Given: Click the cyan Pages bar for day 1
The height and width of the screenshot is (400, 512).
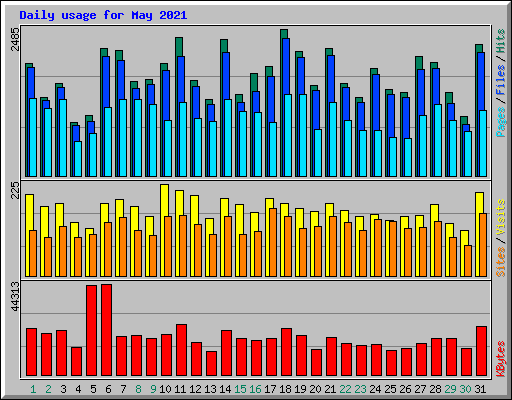Looking at the screenshot, I should [x=33, y=137].
